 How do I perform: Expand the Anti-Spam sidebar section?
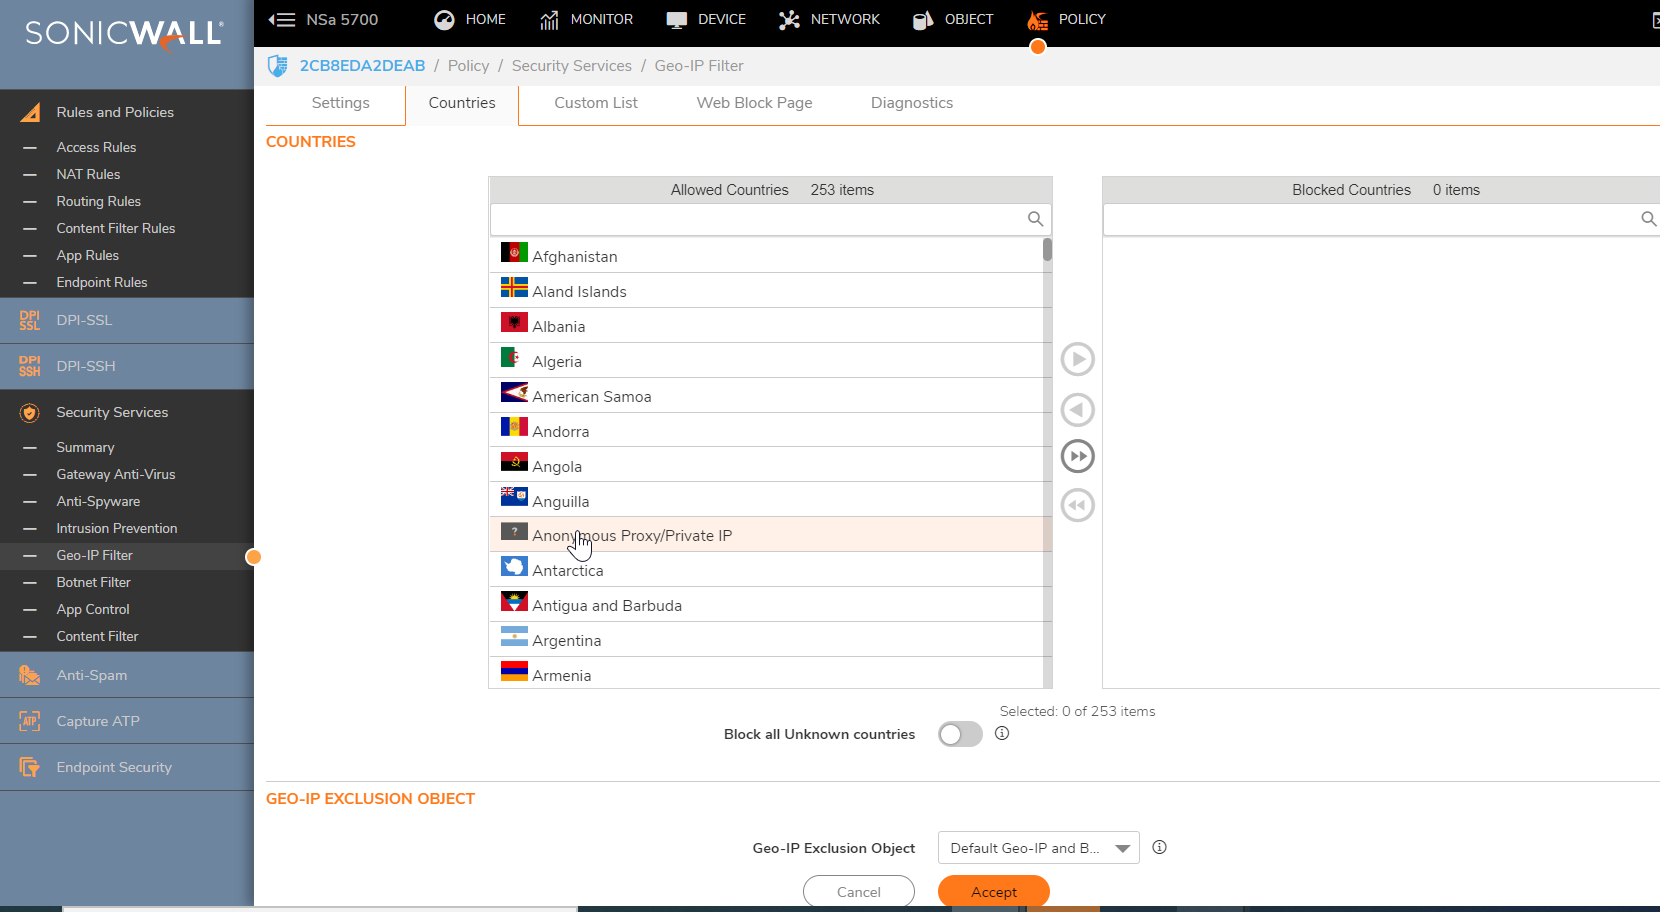pos(91,675)
